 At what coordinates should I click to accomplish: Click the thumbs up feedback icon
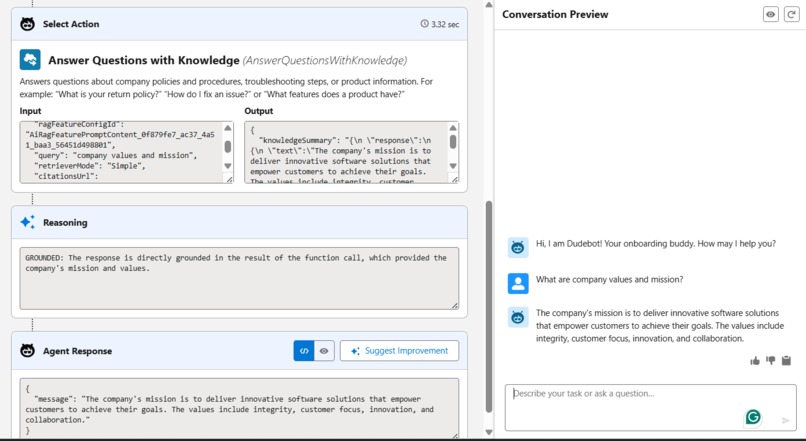point(755,361)
